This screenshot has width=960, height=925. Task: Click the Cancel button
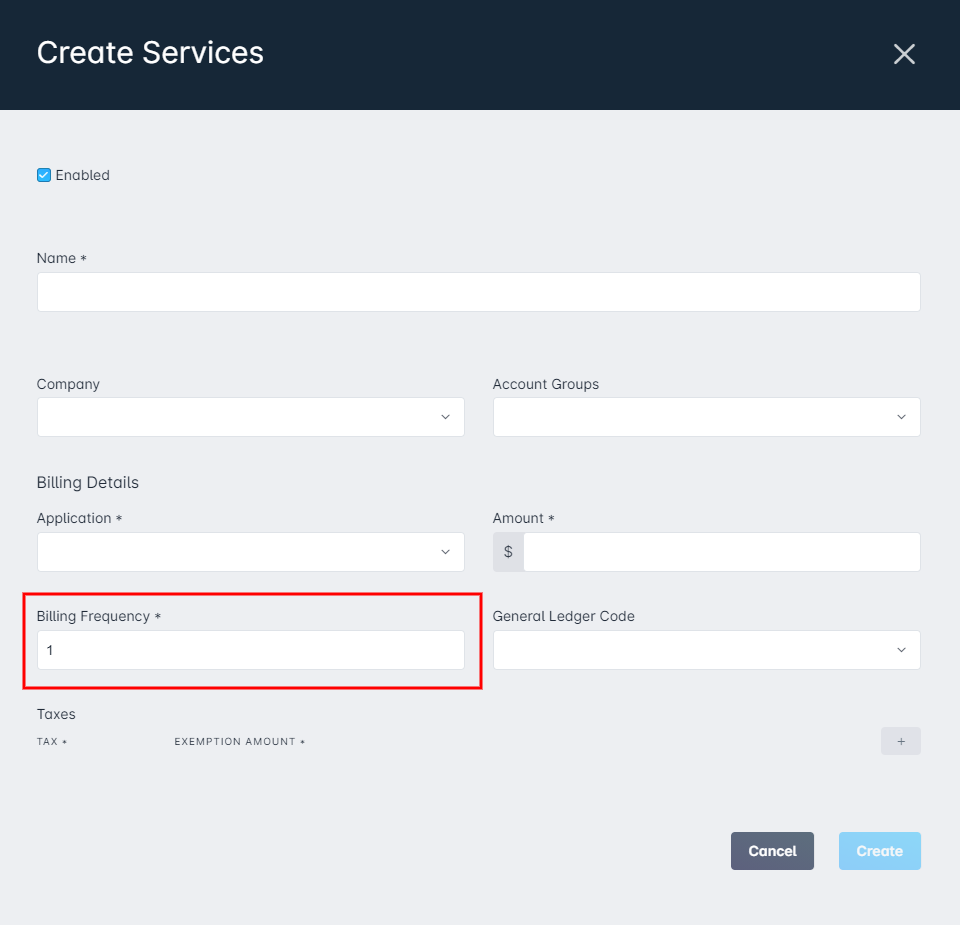tap(772, 851)
